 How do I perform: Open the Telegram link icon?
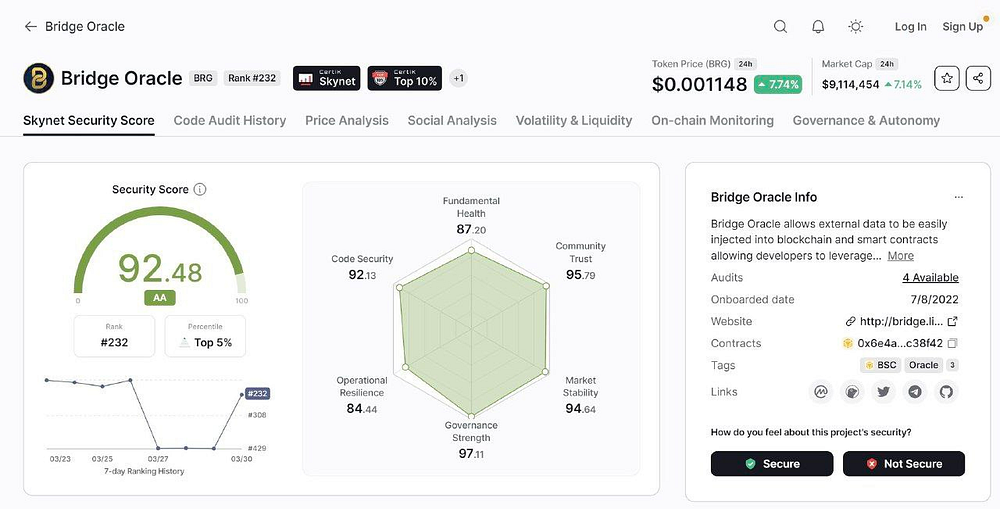[x=915, y=392]
